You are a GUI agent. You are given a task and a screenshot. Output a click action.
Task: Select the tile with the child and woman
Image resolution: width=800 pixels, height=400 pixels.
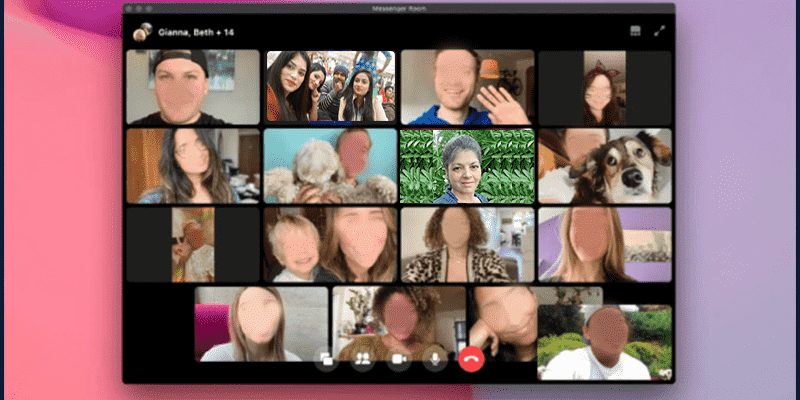click(x=331, y=244)
